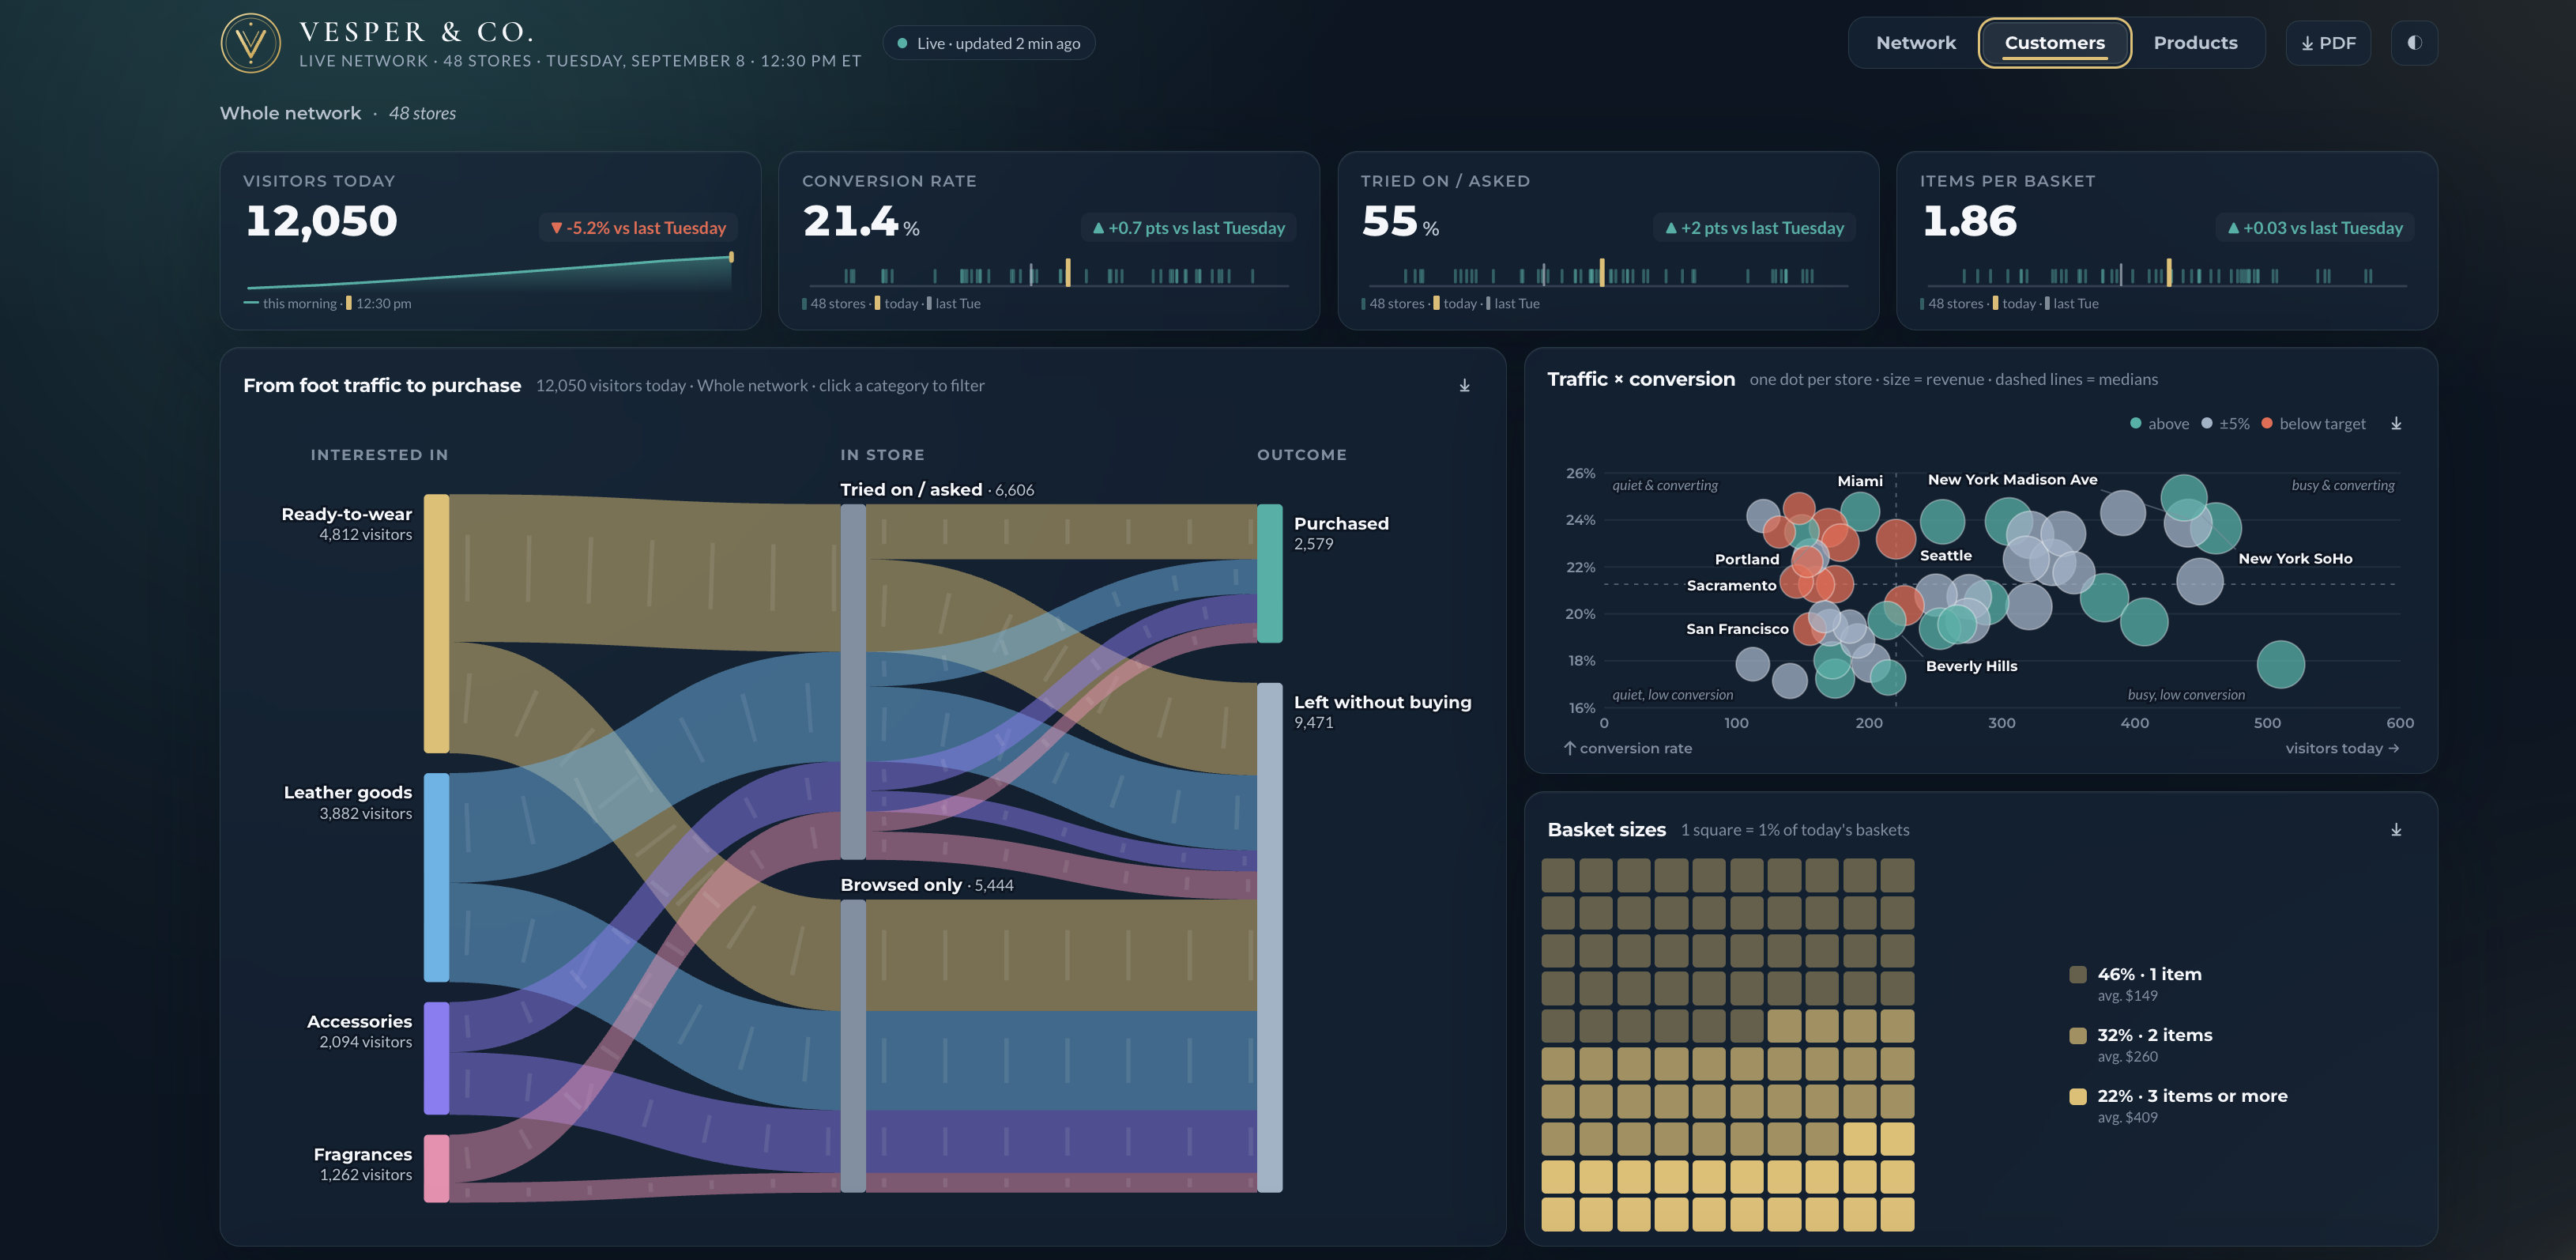
Task: Click the Seattle store label
Action: (1945, 555)
